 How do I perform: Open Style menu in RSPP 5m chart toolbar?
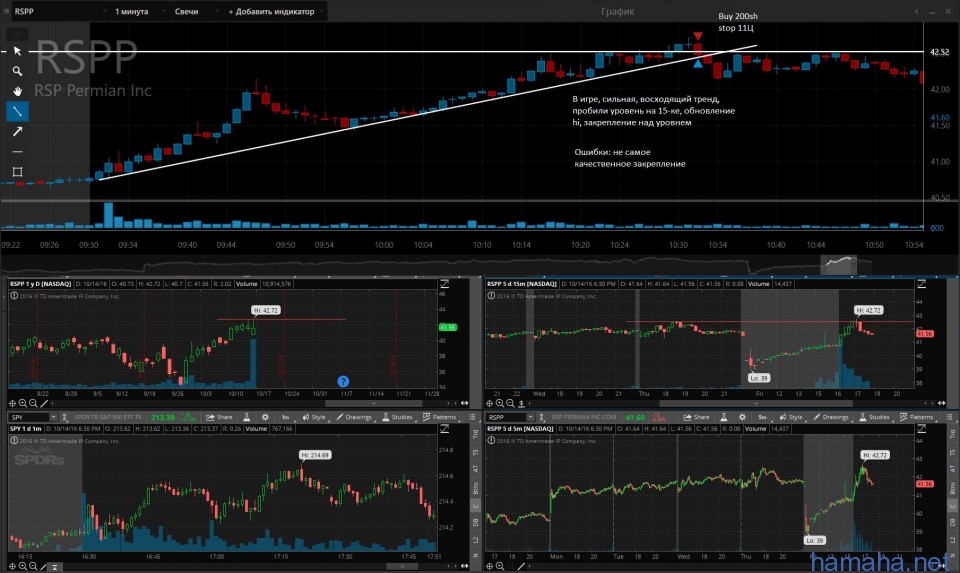[791, 417]
